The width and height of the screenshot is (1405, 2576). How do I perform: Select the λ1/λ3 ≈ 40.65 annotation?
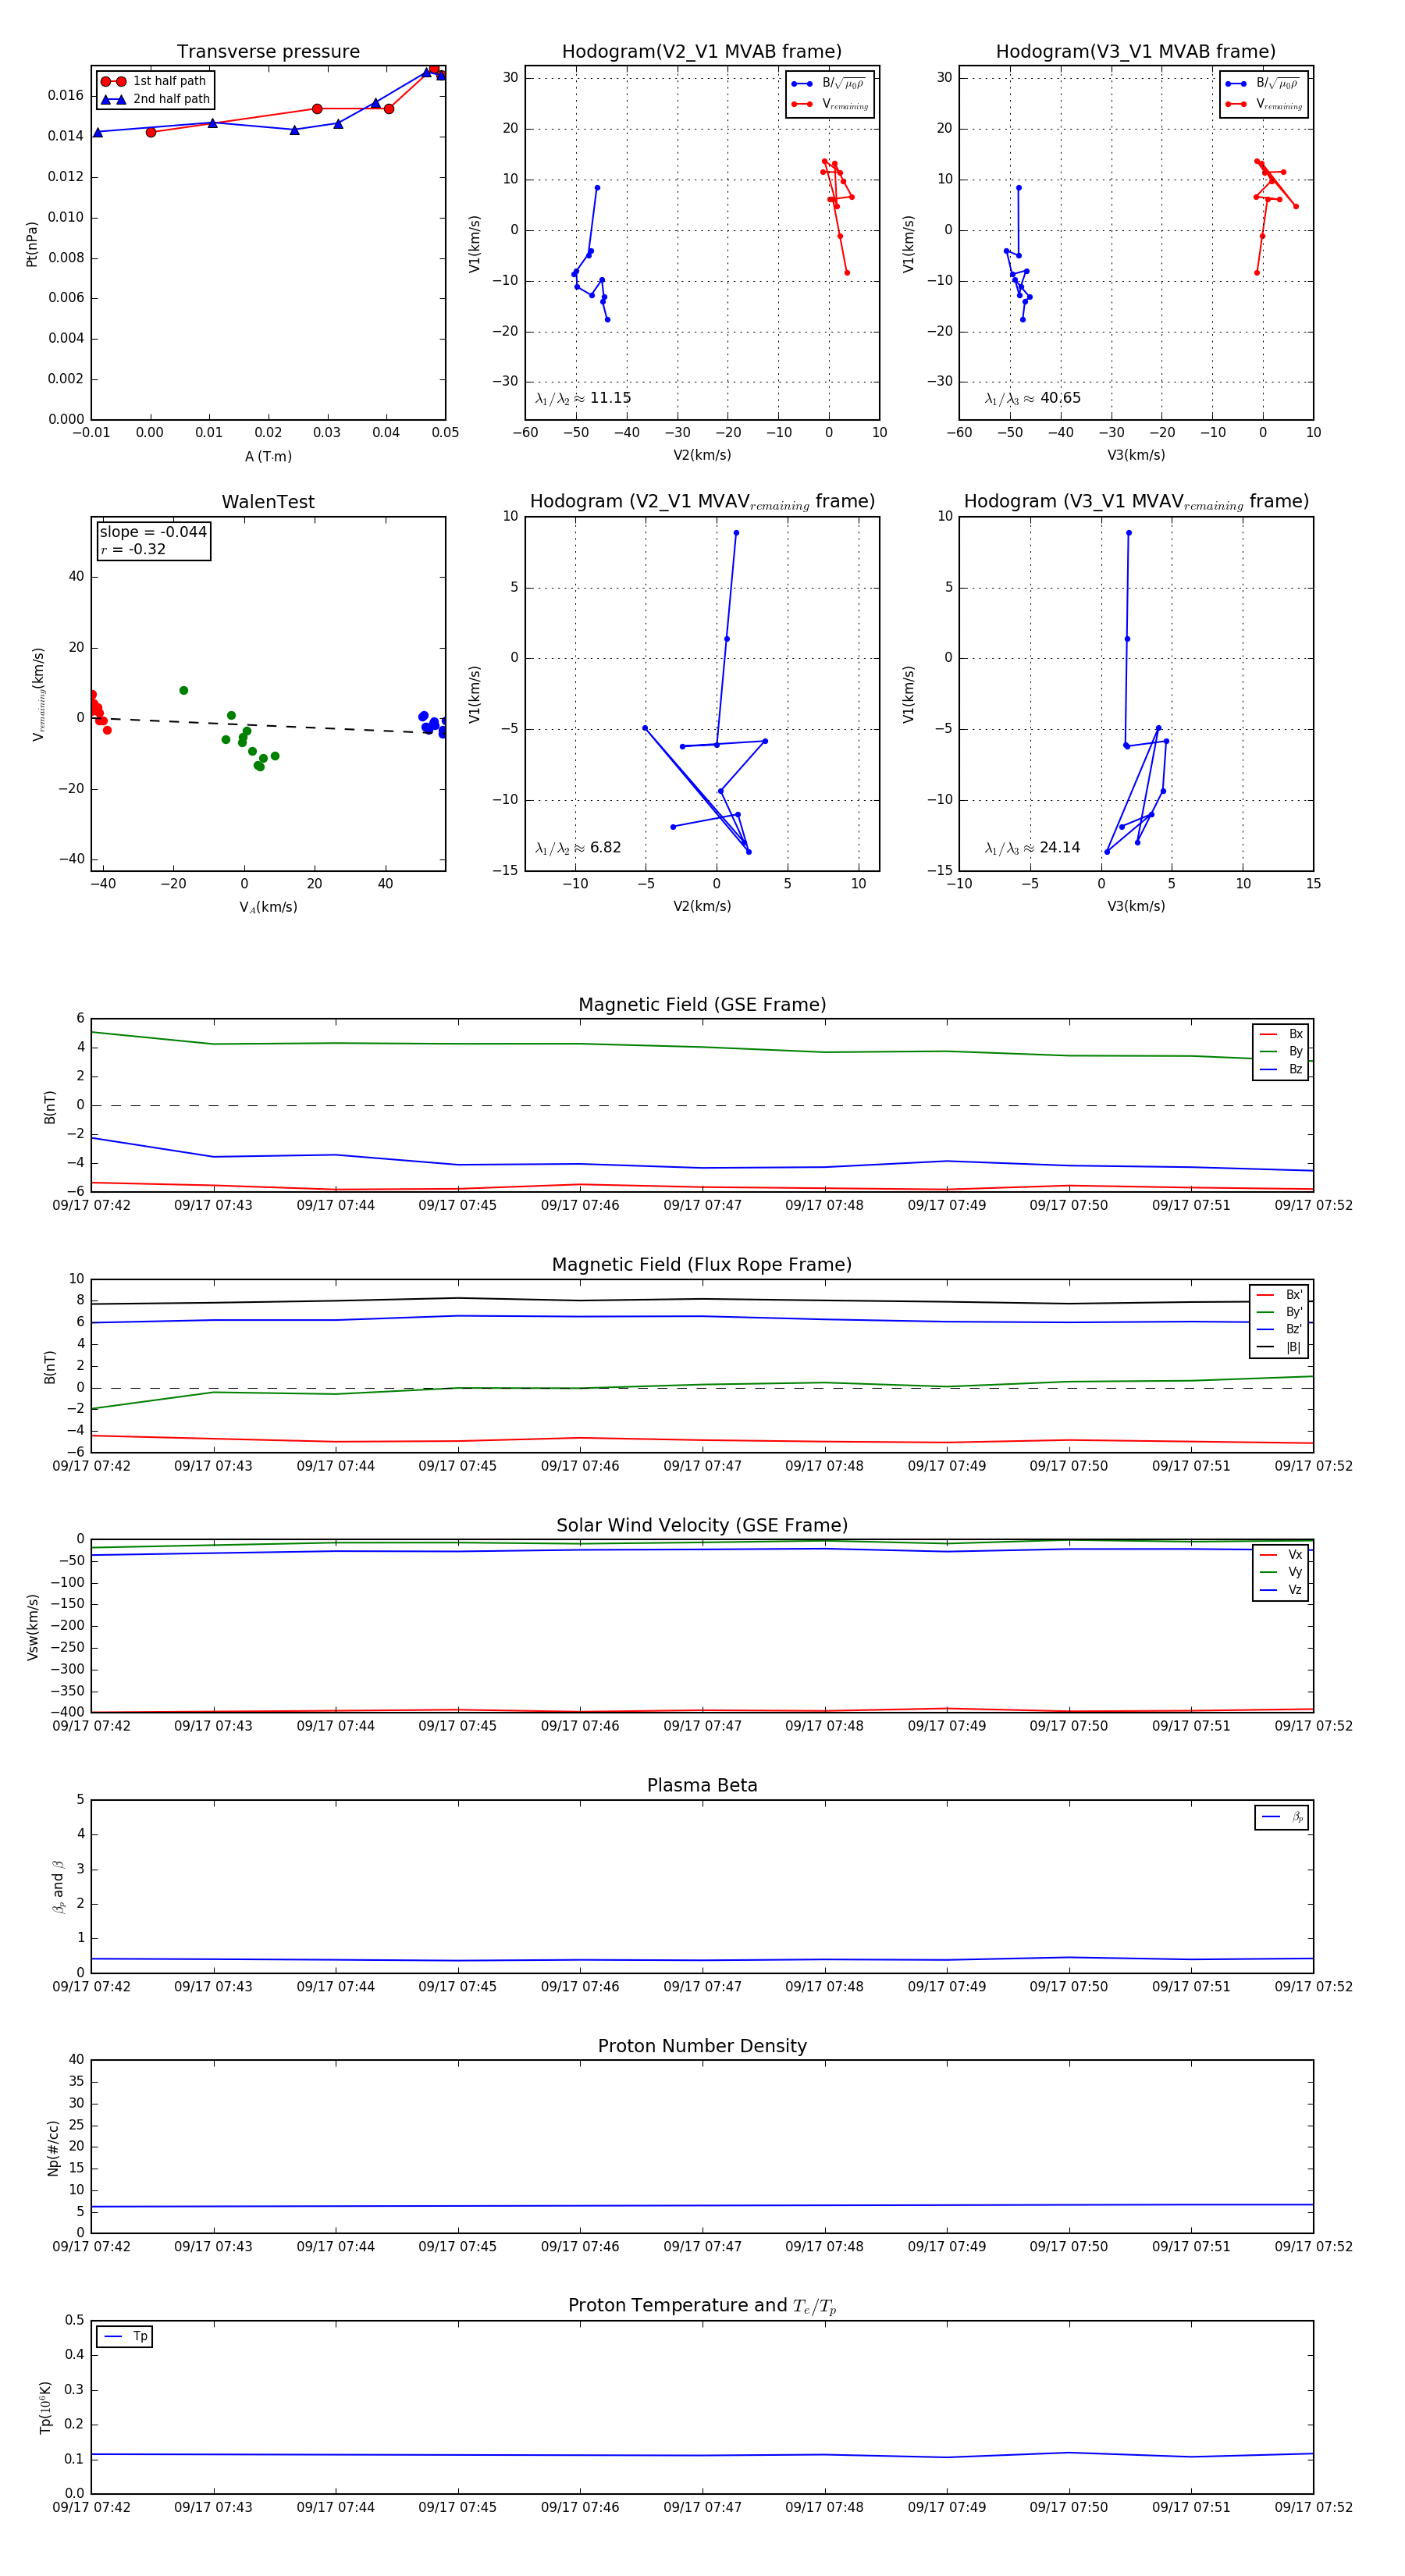pos(1032,398)
